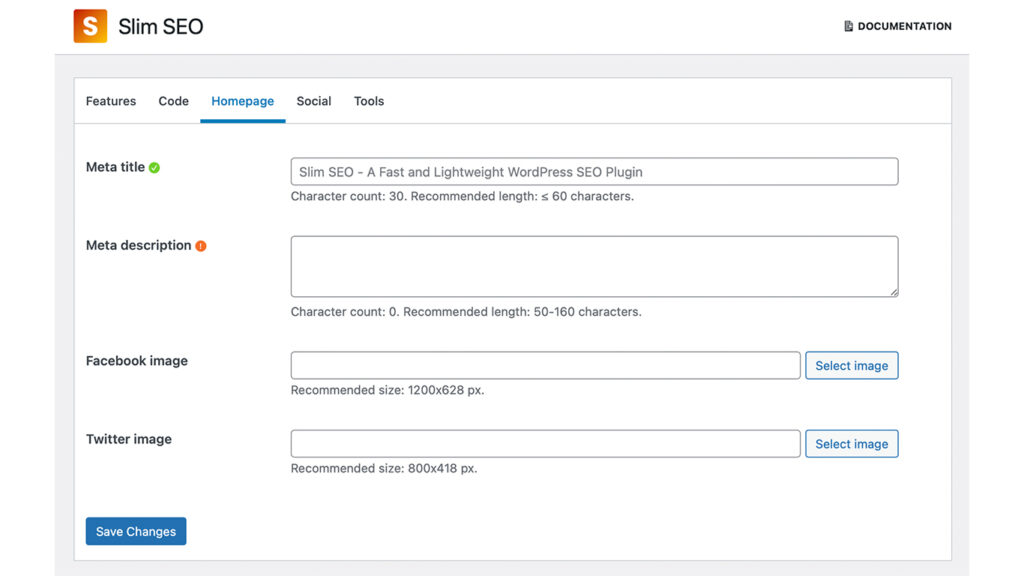1024x576 pixels.
Task: Click the orange warning icon beside Meta description
Action: 200,246
